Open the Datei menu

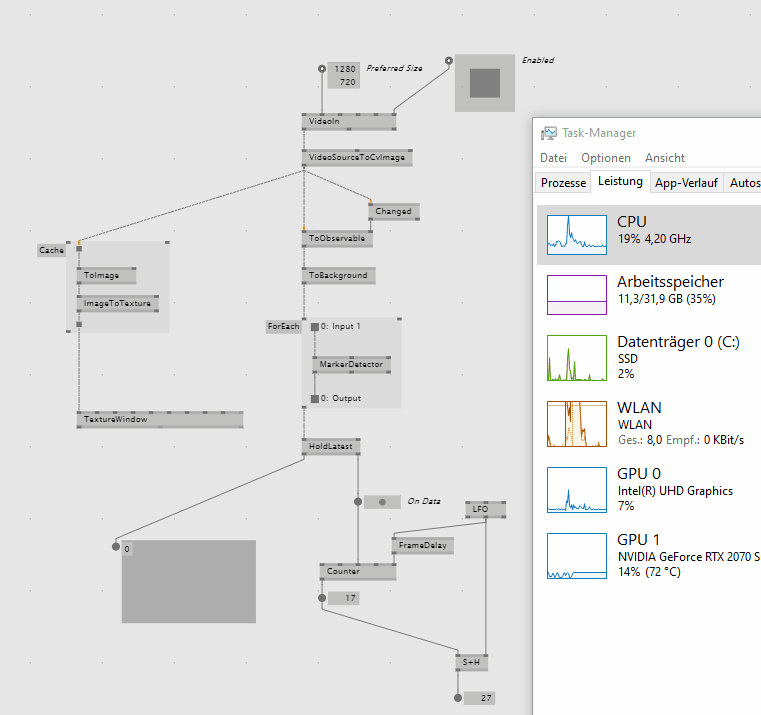click(x=553, y=158)
